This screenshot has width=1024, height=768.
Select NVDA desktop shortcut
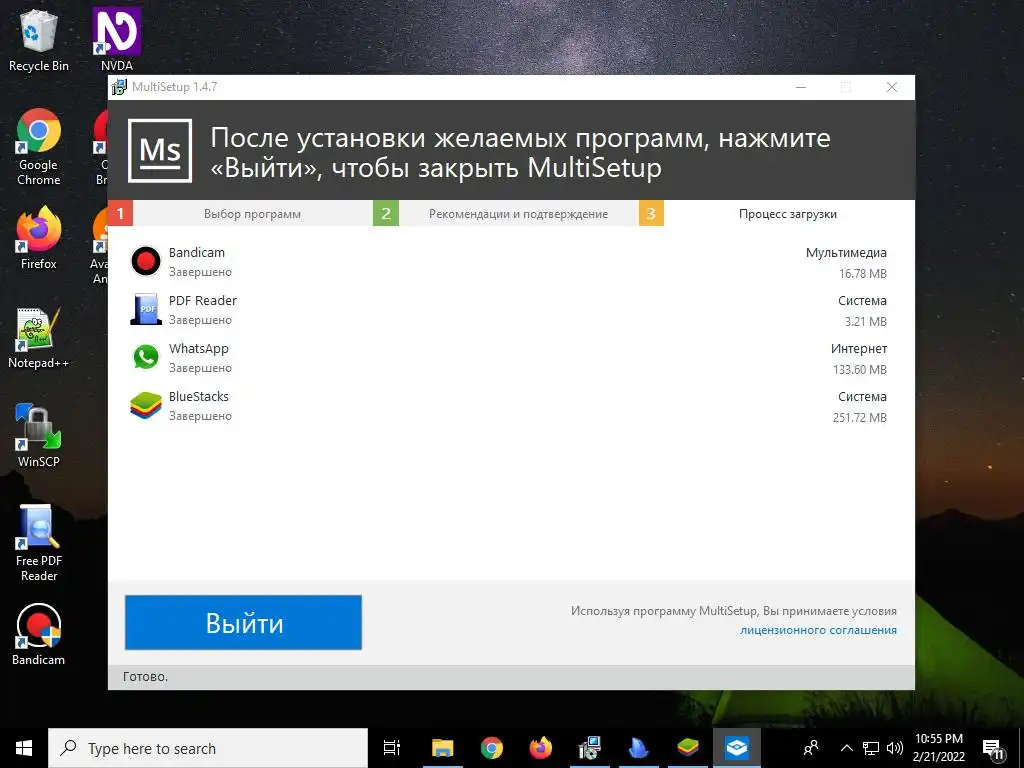pos(117,39)
